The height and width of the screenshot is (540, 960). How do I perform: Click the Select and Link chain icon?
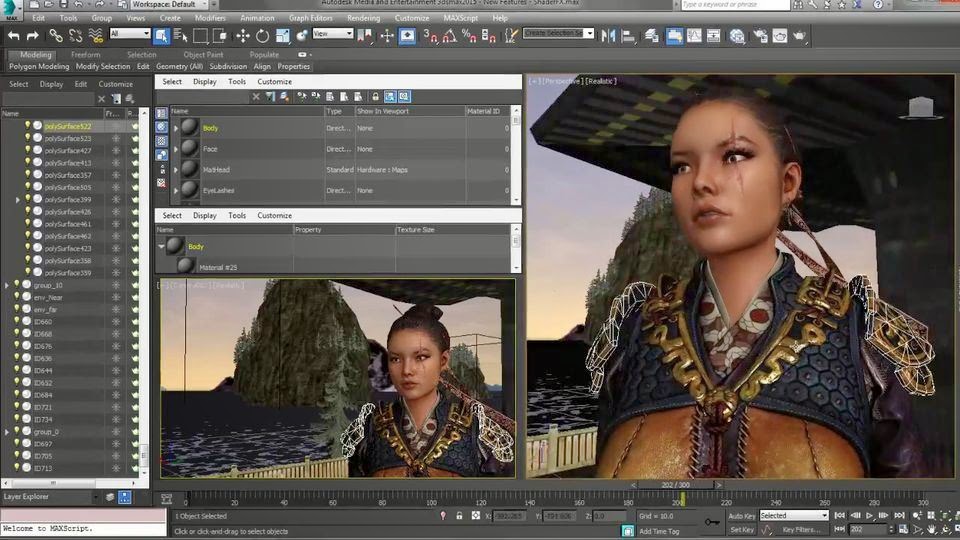pyautogui.click(x=56, y=36)
